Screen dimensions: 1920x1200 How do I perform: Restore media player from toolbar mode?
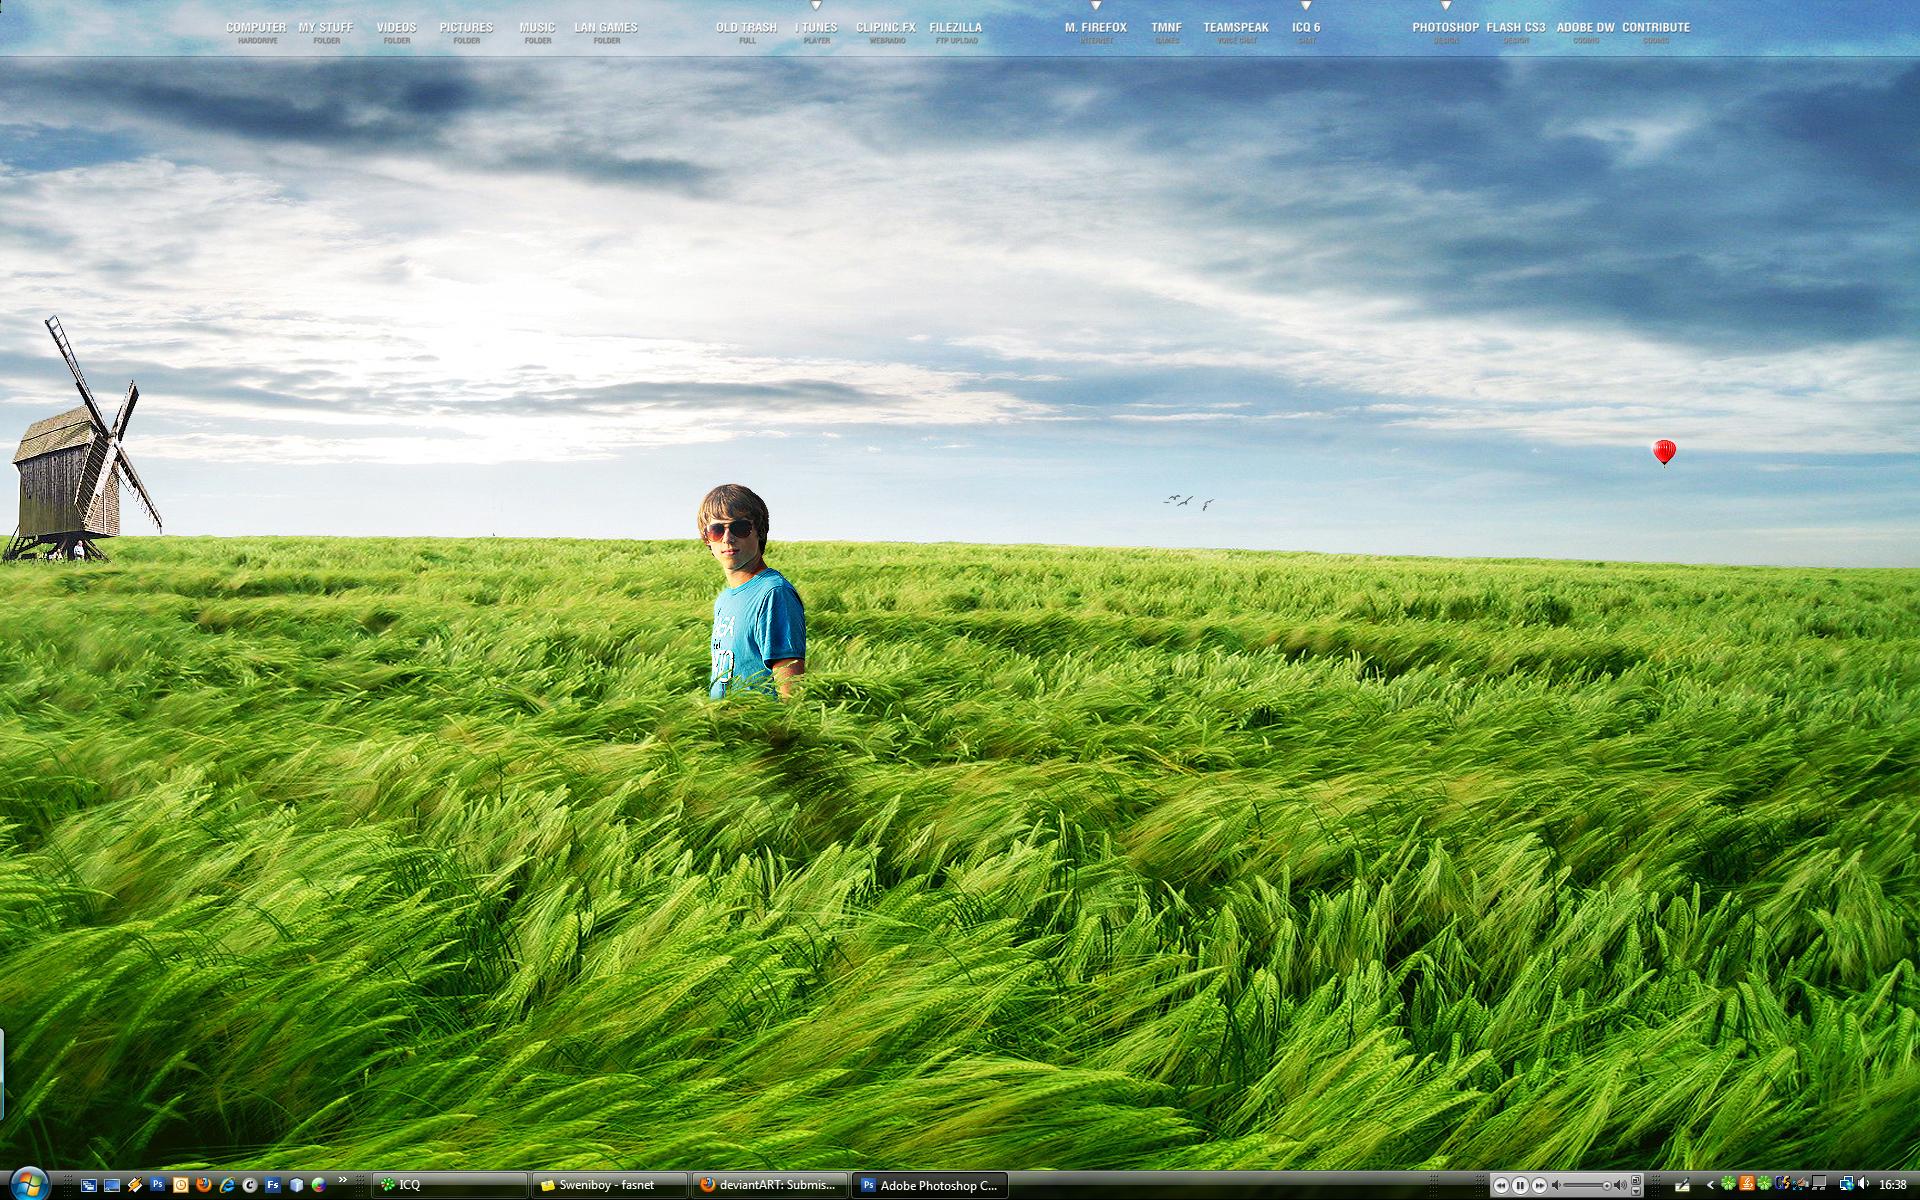1636,1180
